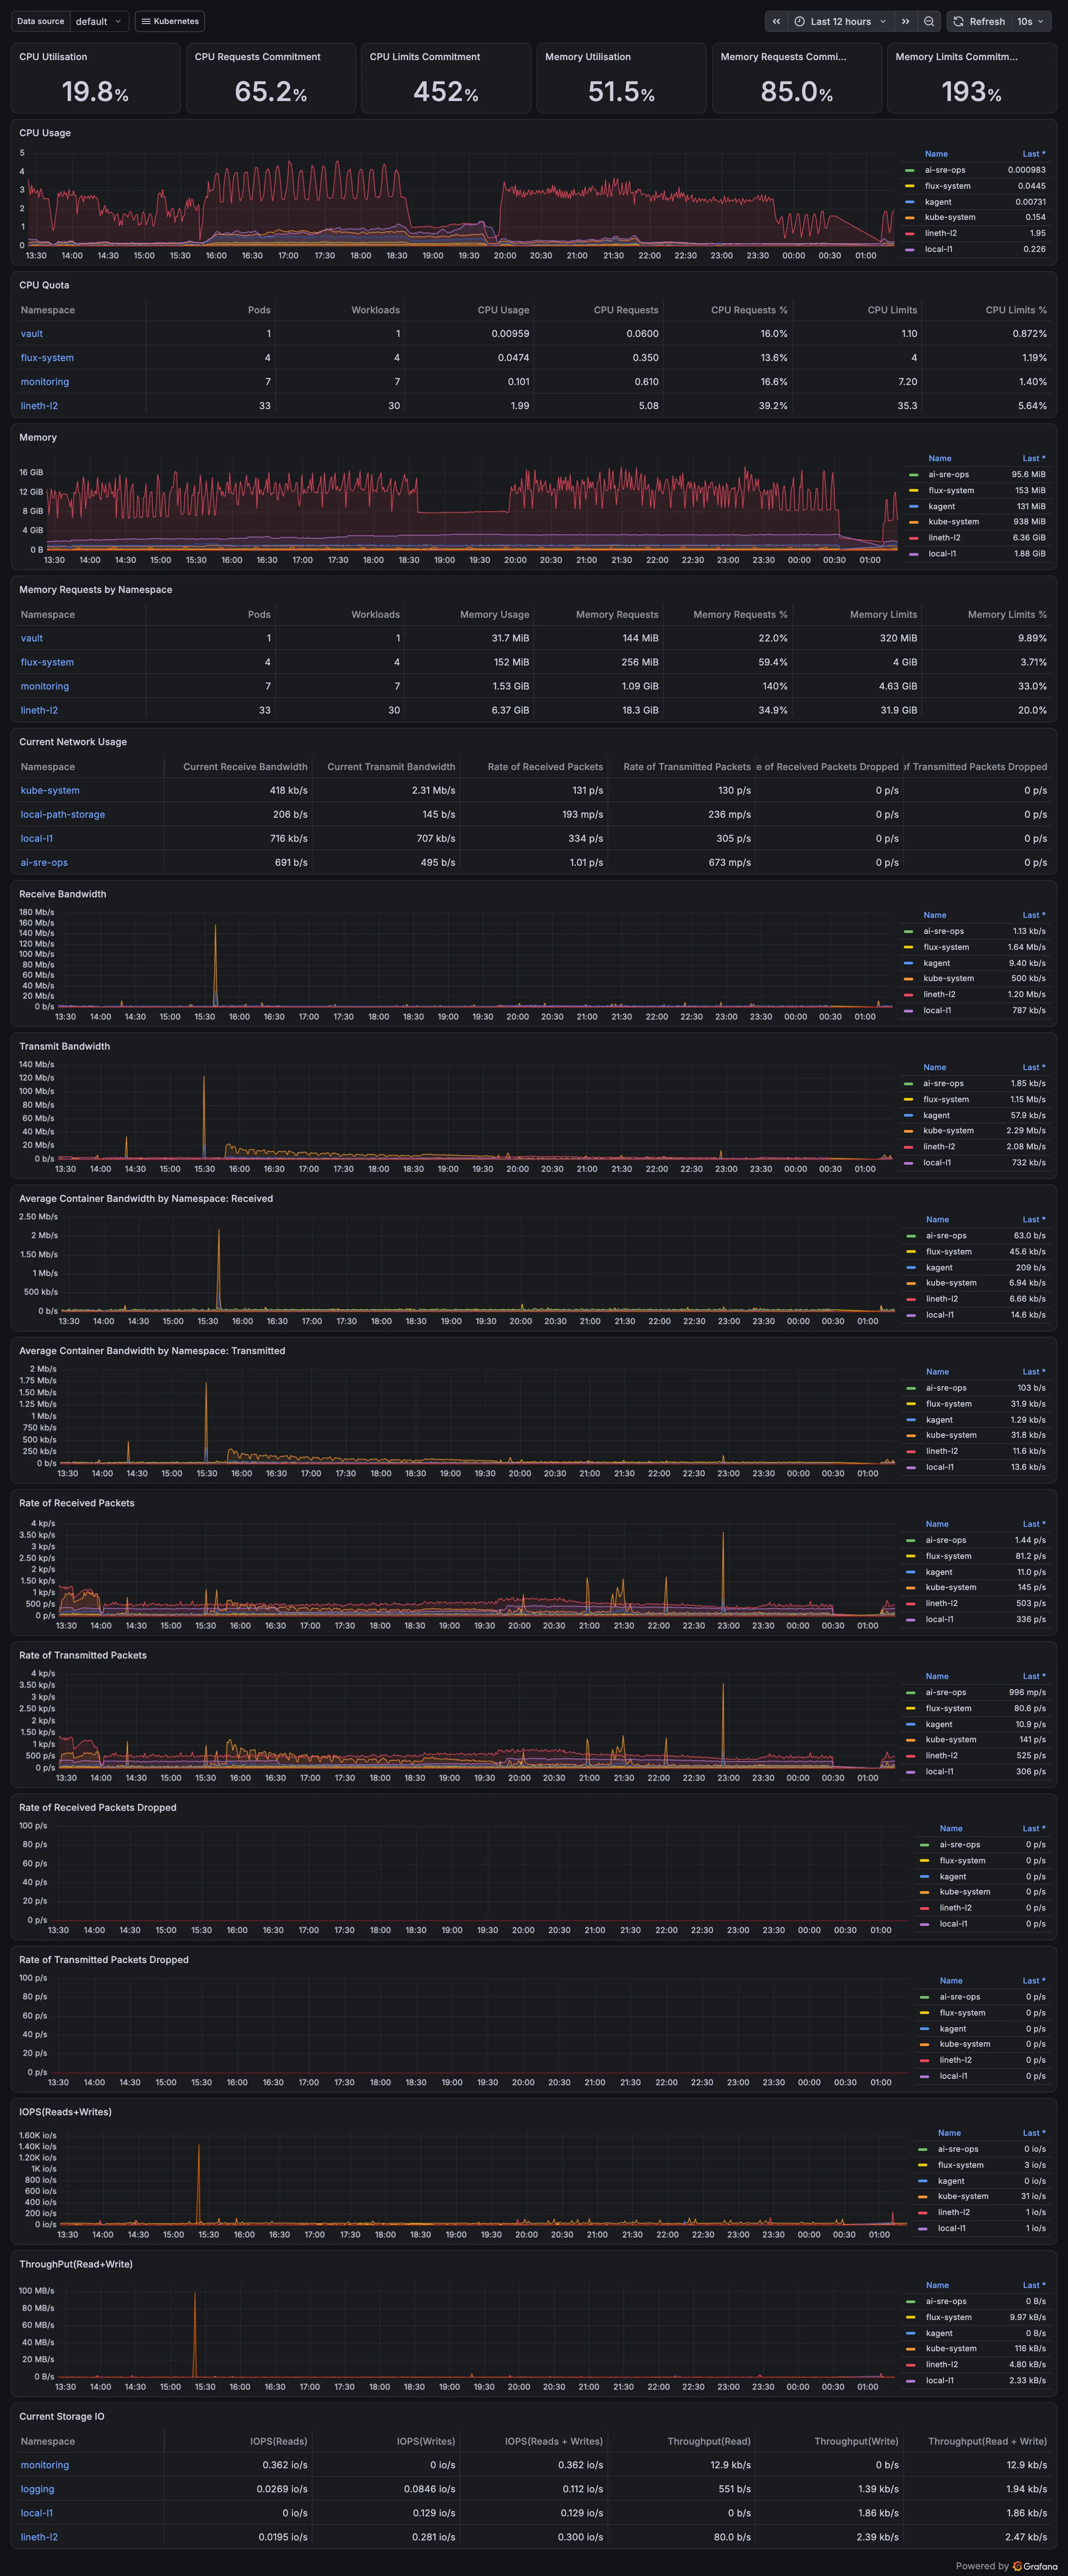Sort Memory legend by Name
Screen dimensions: 1068x2576
(x=940, y=458)
